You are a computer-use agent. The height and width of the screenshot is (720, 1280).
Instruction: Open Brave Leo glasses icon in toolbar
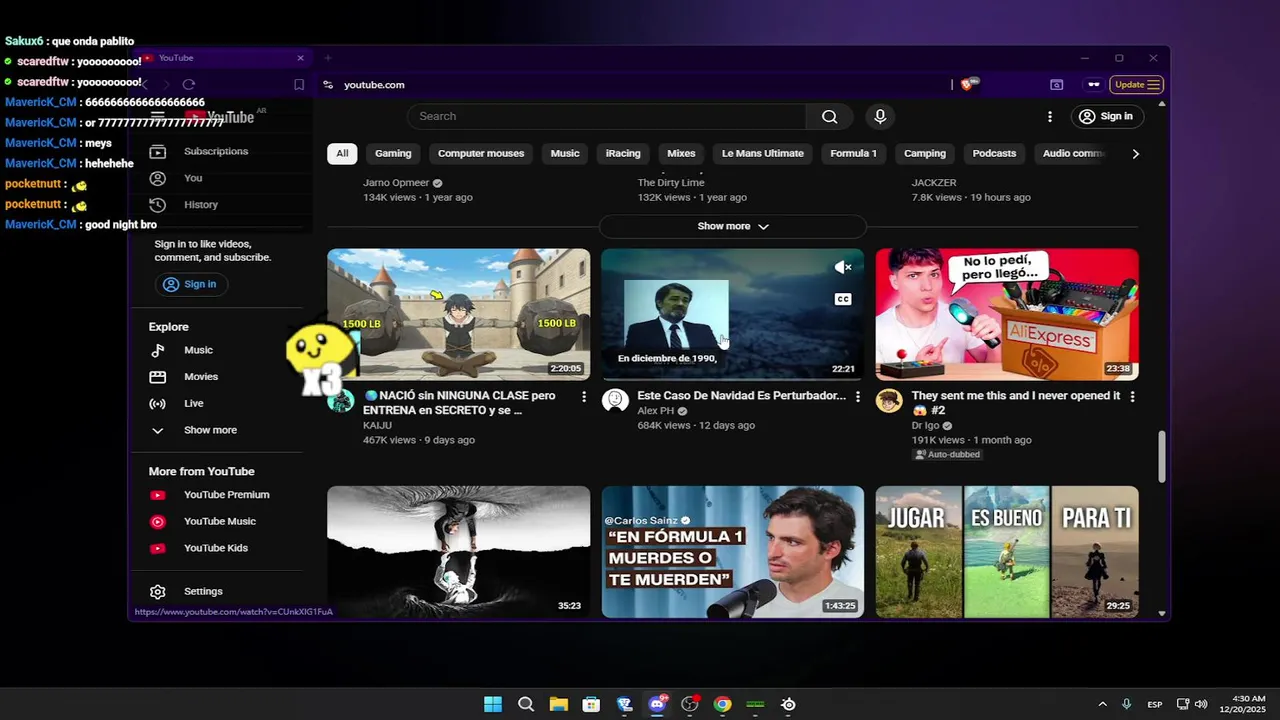pos(1094,85)
